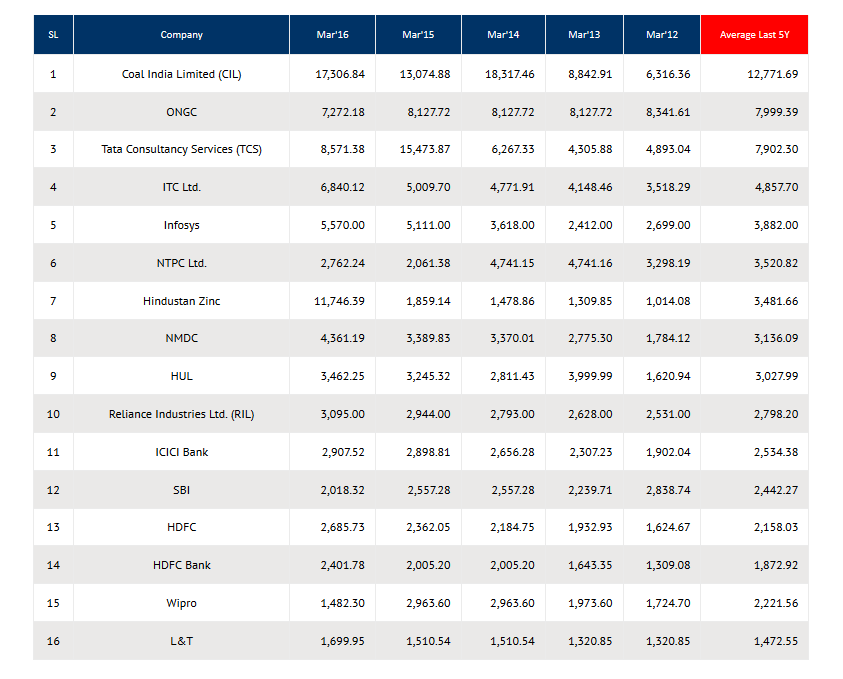Select the Infosys company cell
This screenshot has width=843, height=679.
tap(182, 225)
